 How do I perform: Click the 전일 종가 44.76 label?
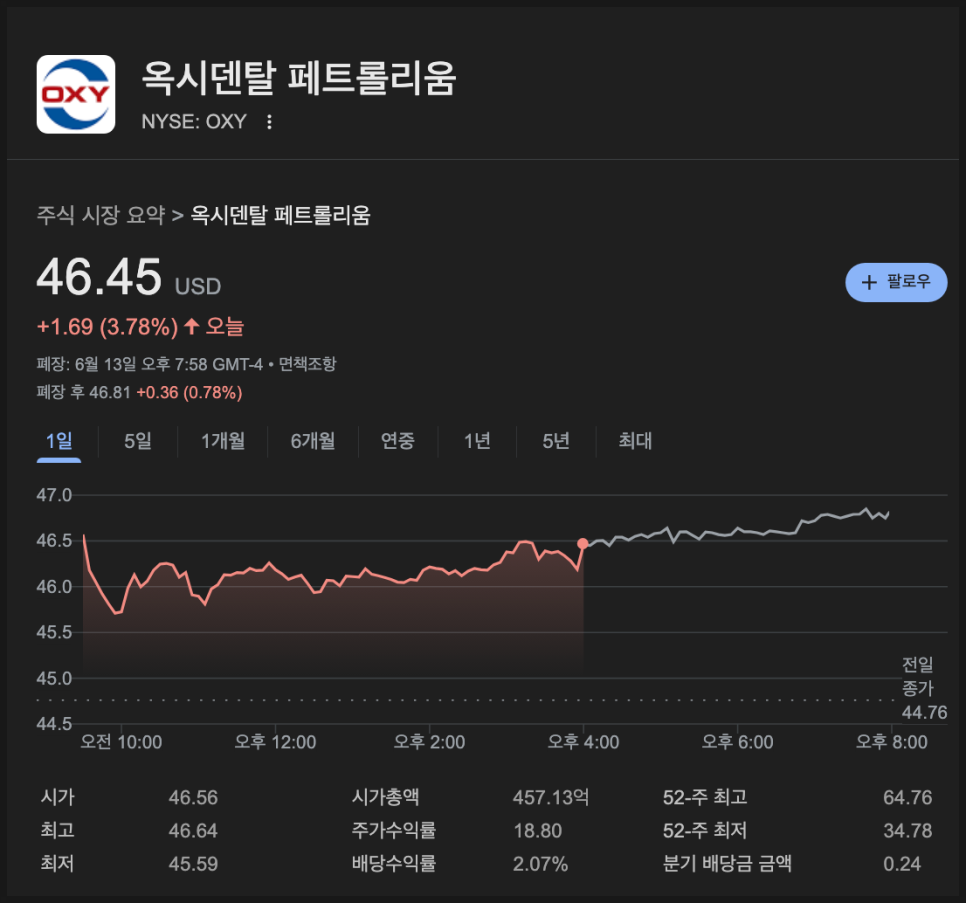coord(924,689)
